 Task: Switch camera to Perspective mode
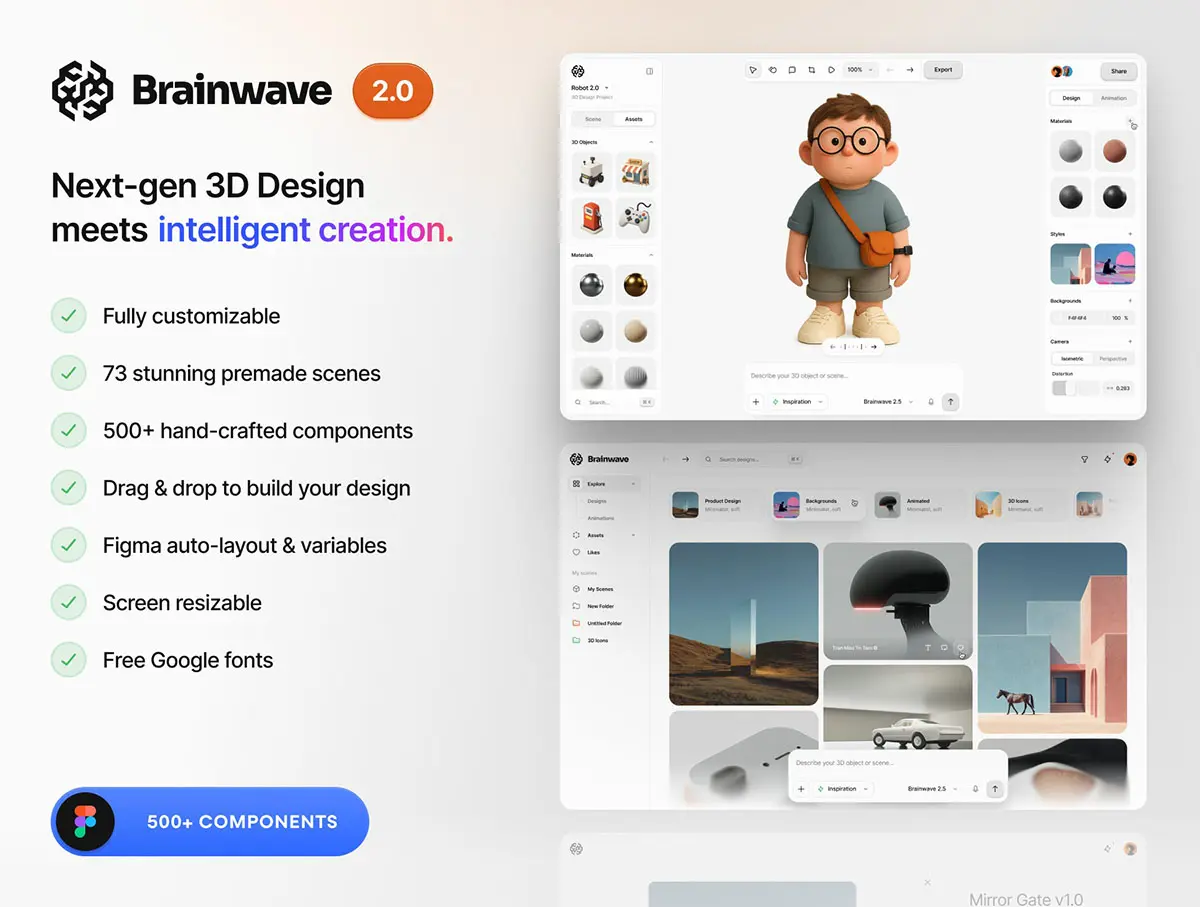(1113, 359)
